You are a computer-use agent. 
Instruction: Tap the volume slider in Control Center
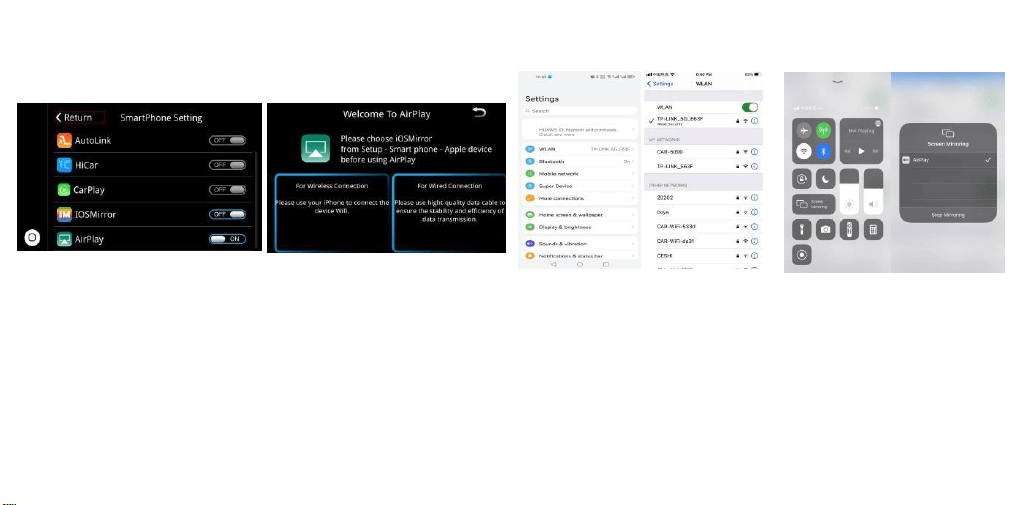[873, 192]
